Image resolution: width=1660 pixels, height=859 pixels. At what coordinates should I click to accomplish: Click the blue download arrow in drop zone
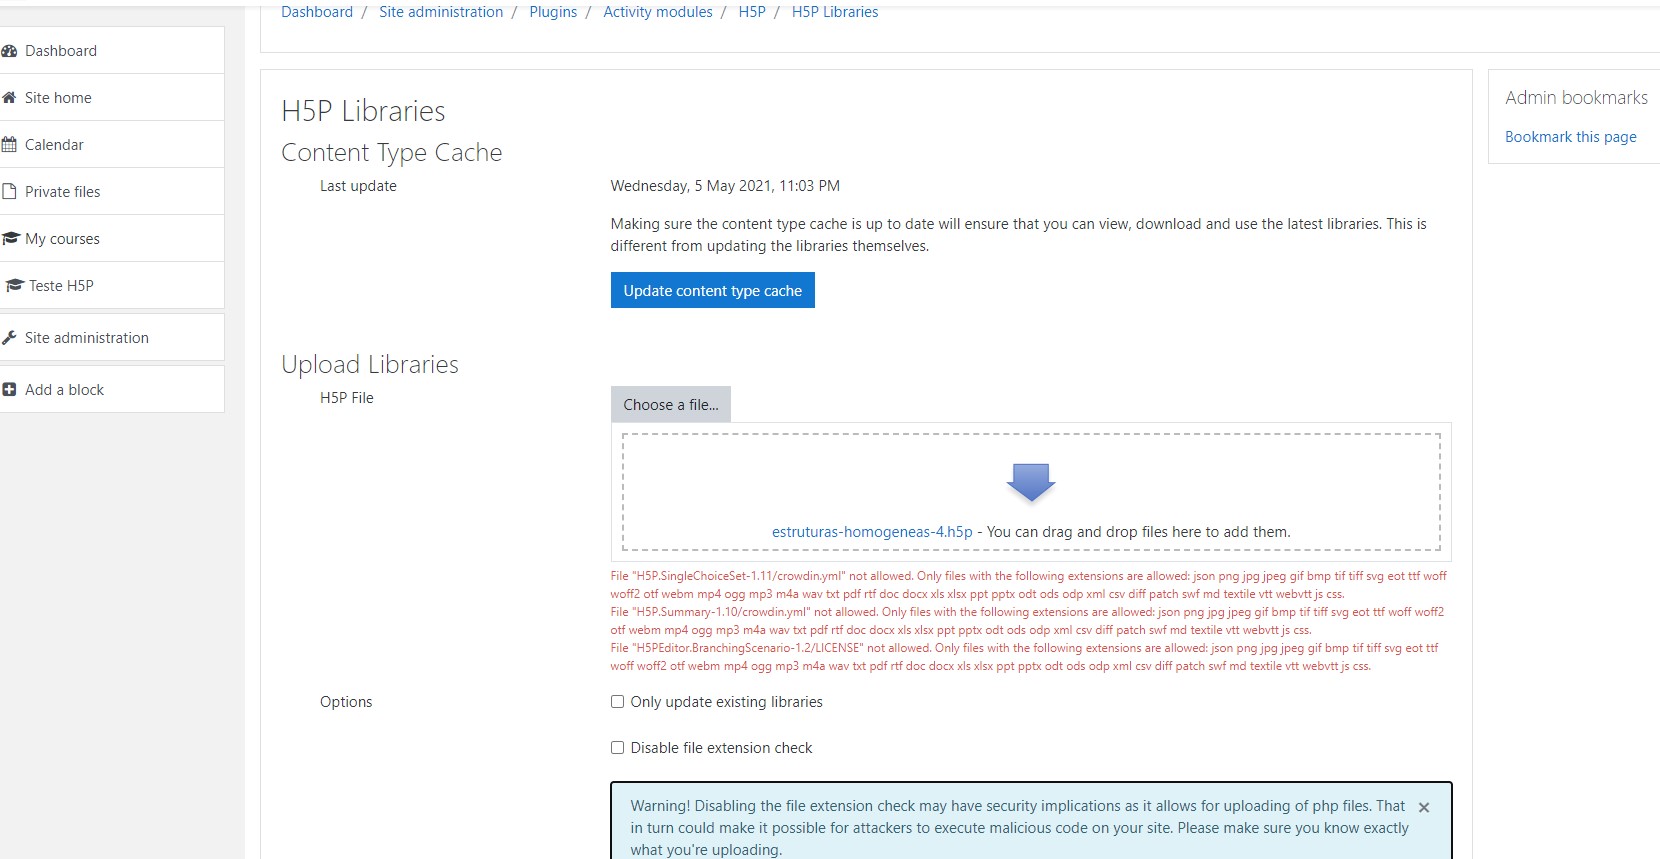[1031, 482]
